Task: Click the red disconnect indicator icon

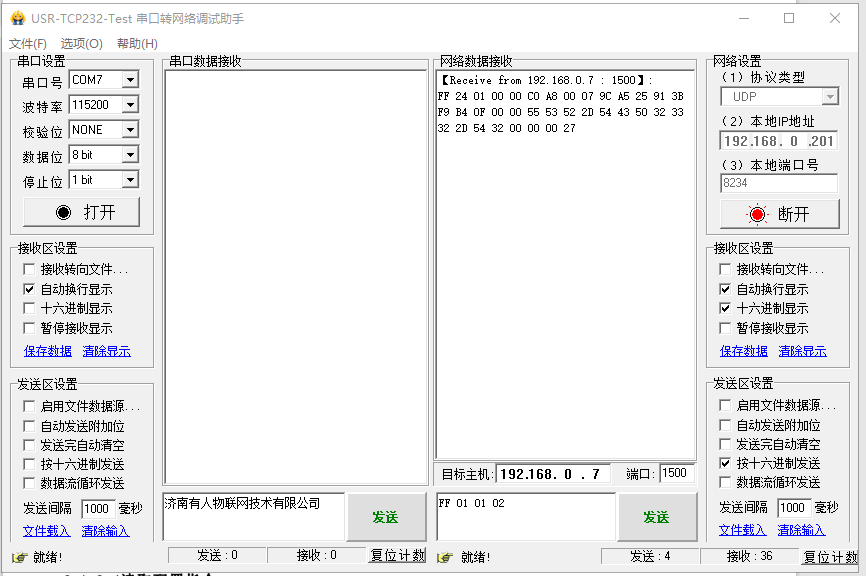Action: pyautogui.click(x=757, y=214)
